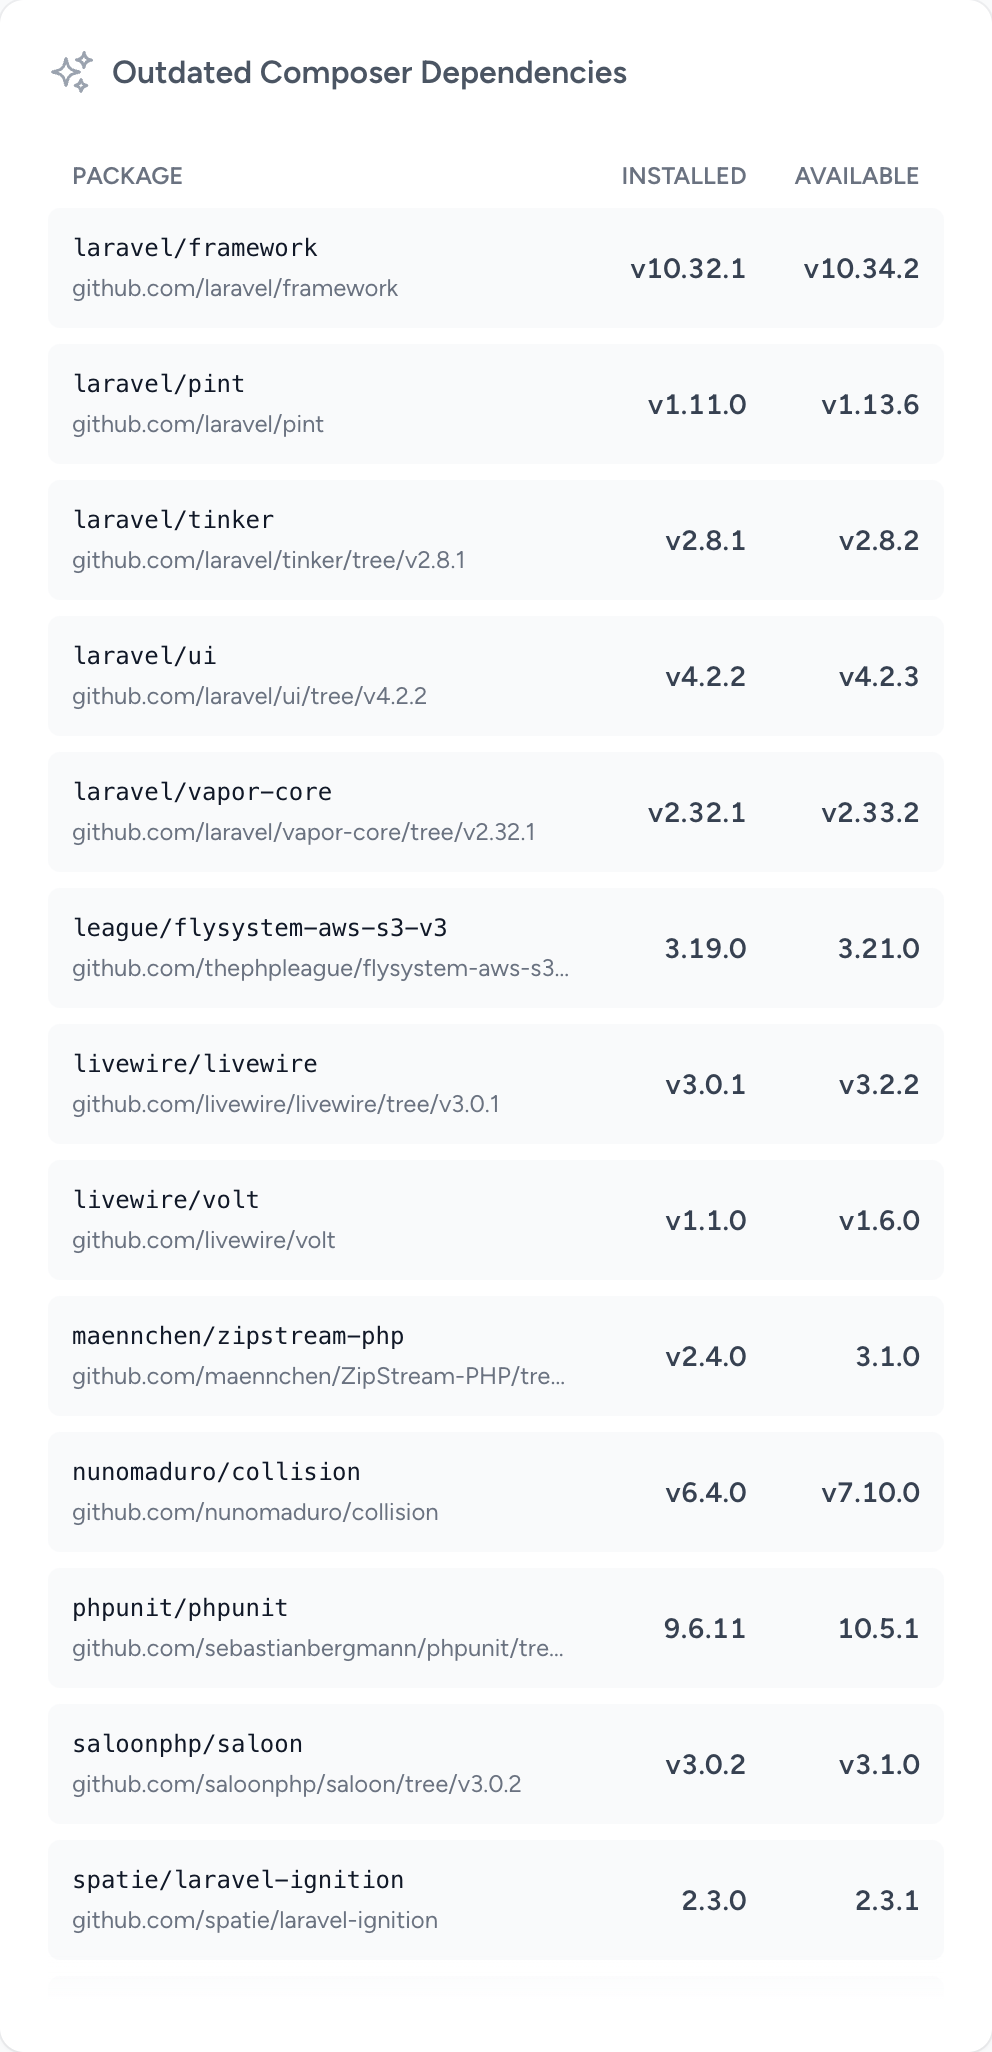Visit the spatie/laravel-ignition GitHub link

pos(255,1920)
